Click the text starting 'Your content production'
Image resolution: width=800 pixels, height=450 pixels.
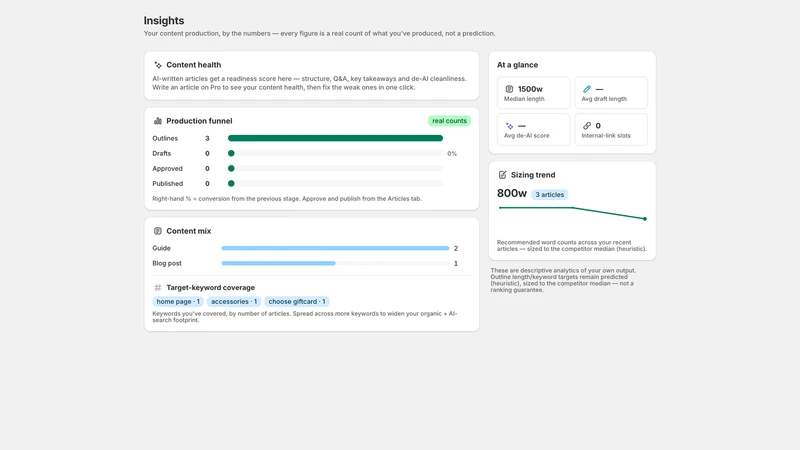click(319, 34)
